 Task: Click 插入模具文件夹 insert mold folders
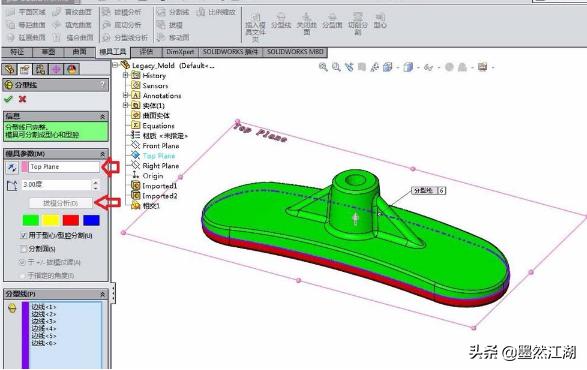255,27
